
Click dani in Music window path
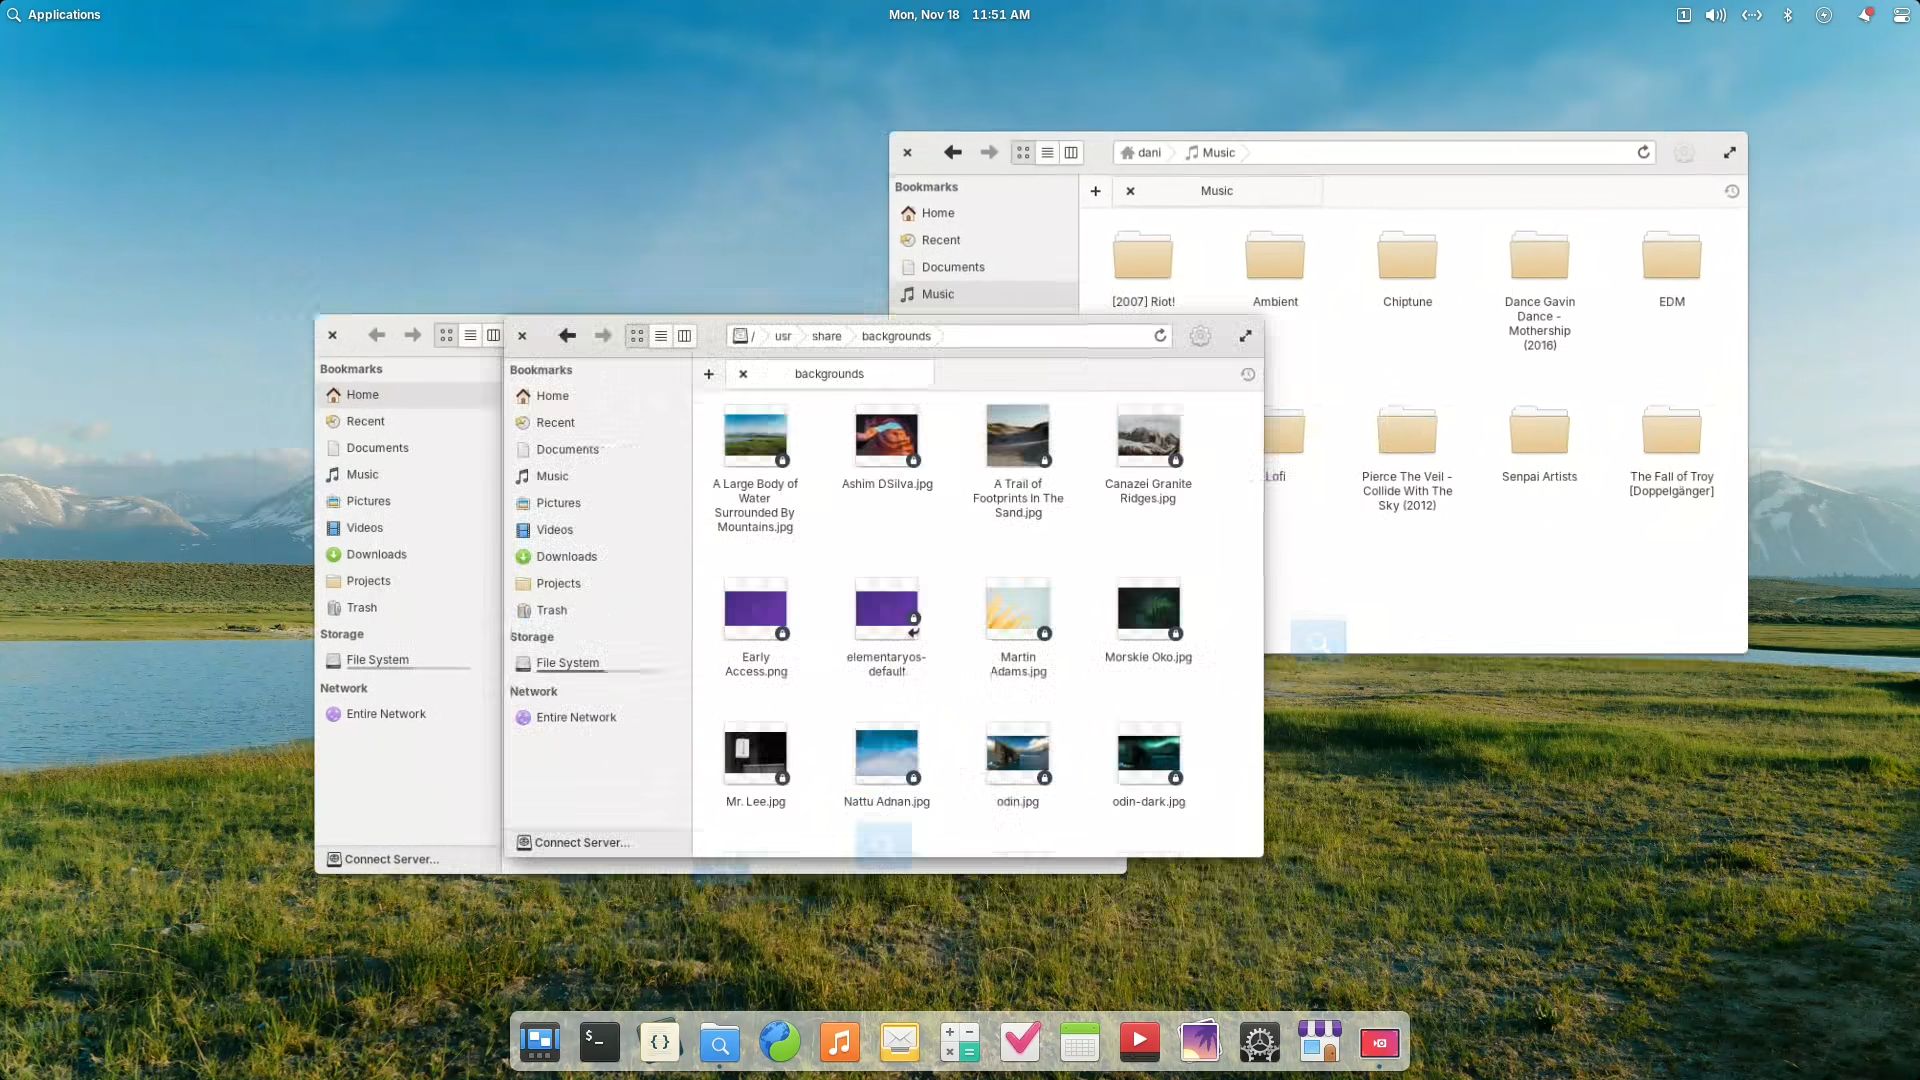(1141, 152)
